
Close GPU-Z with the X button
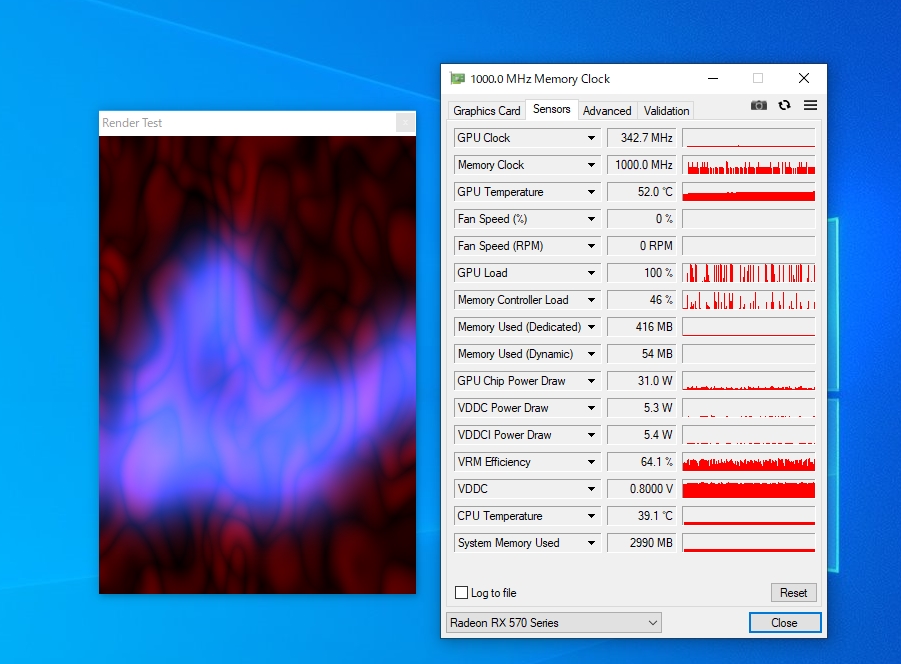[x=804, y=78]
